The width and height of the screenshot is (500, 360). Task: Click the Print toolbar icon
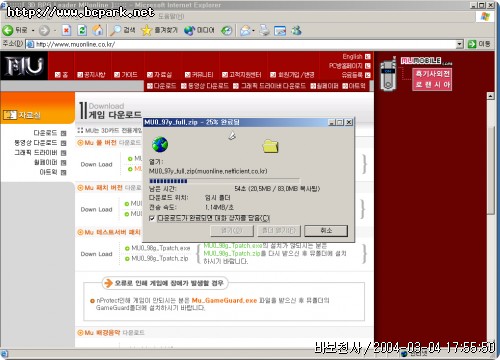tap(265, 31)
